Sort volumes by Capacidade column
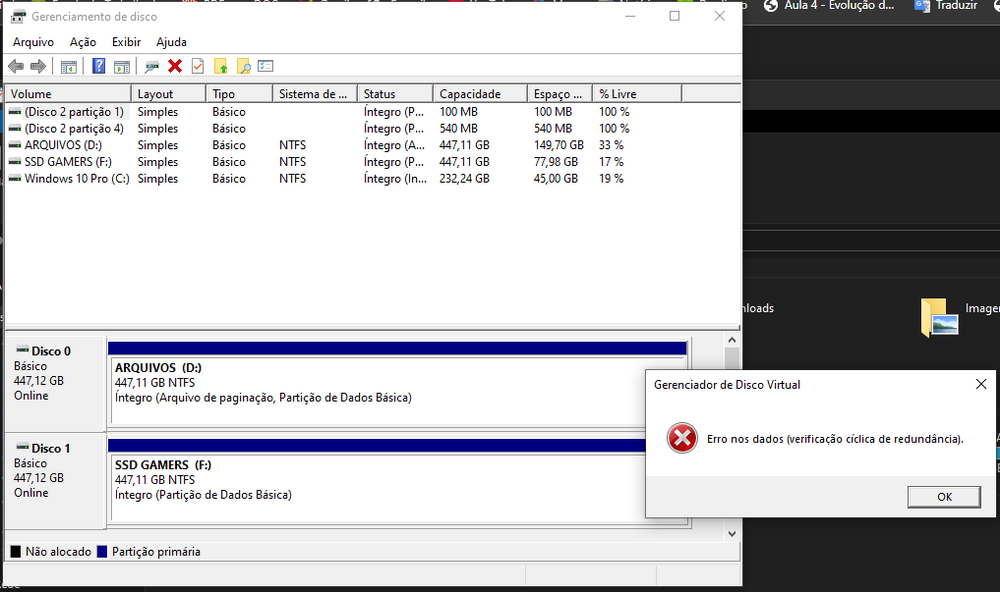Image resolution: width=1000 pixels, height=592 pixels. click(470, 94)
